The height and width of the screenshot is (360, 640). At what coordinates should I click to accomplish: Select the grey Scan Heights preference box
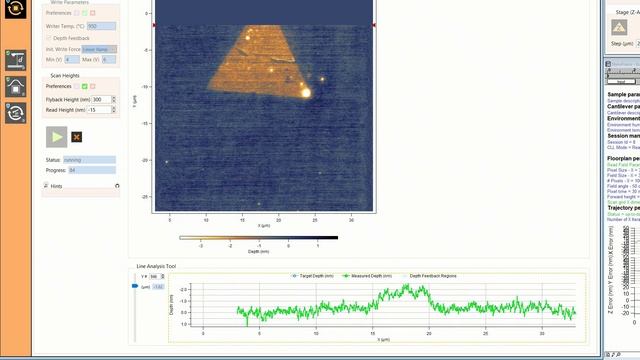tap(76, 86)
